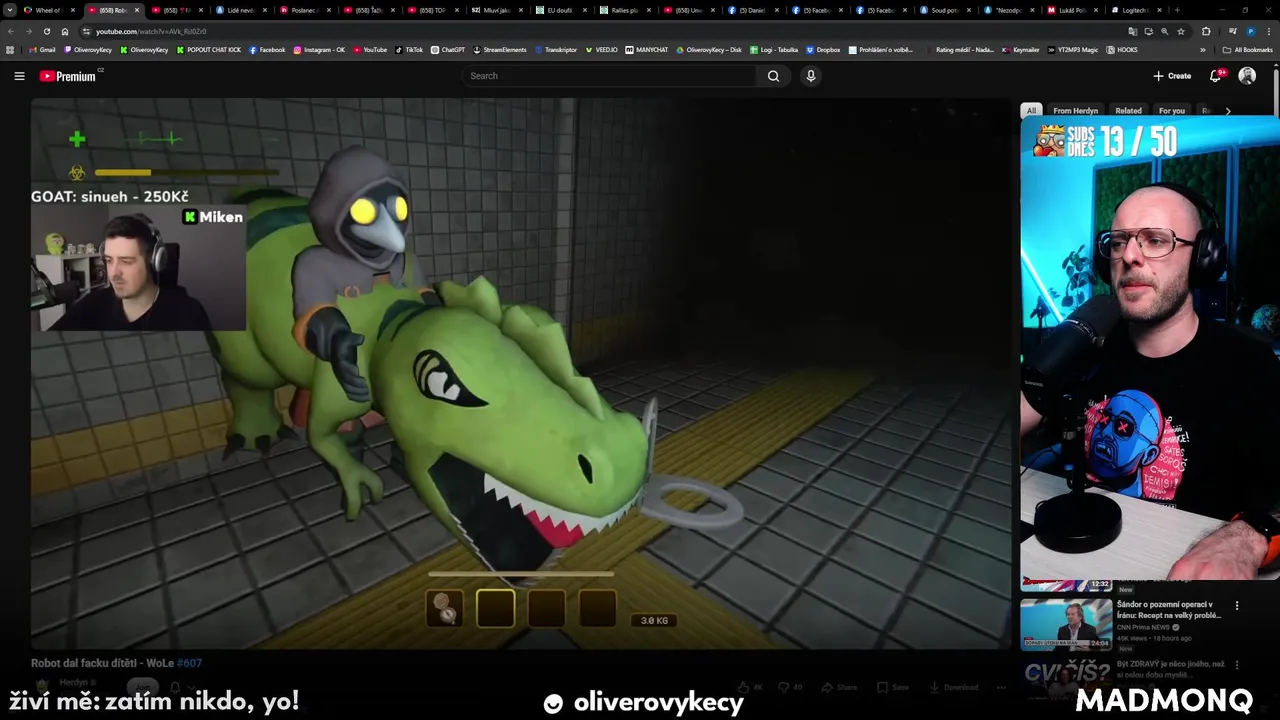Expand hidden bookmarks with the chevron
The height and width of the screenshot is (720, 1280).
(x=1203, y=49)
